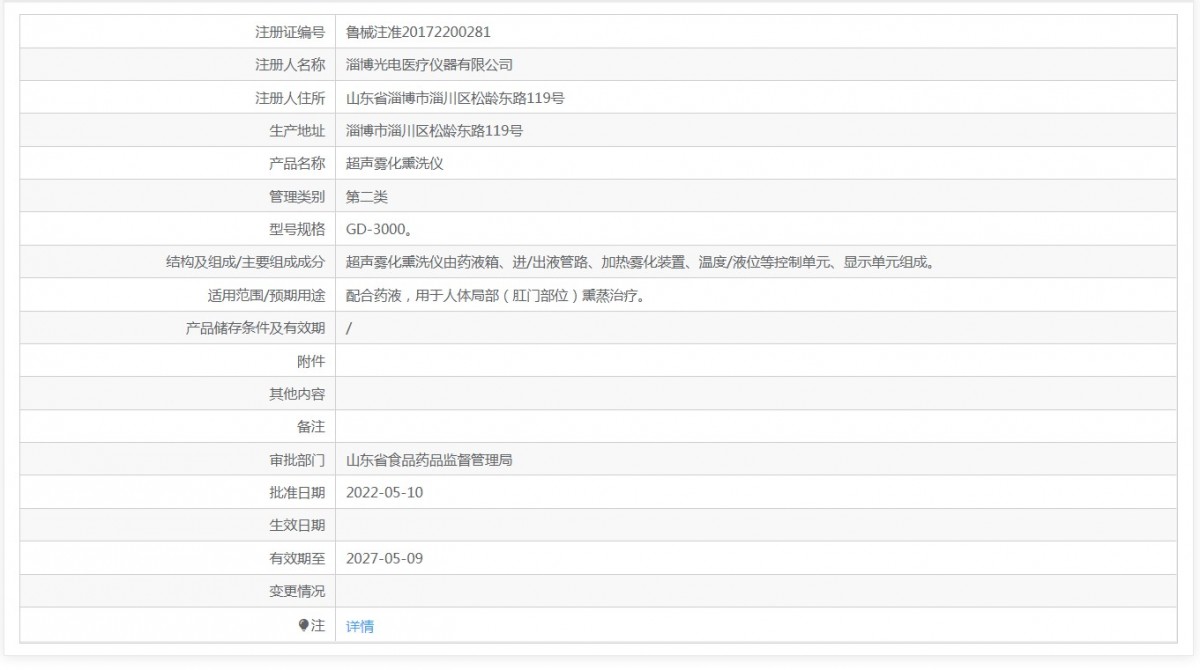The height and width of the screenshot is (670, 1200).
Task: Select address 山东省淄博市淄川区松龄东路119号
Action: coord(456,98)
